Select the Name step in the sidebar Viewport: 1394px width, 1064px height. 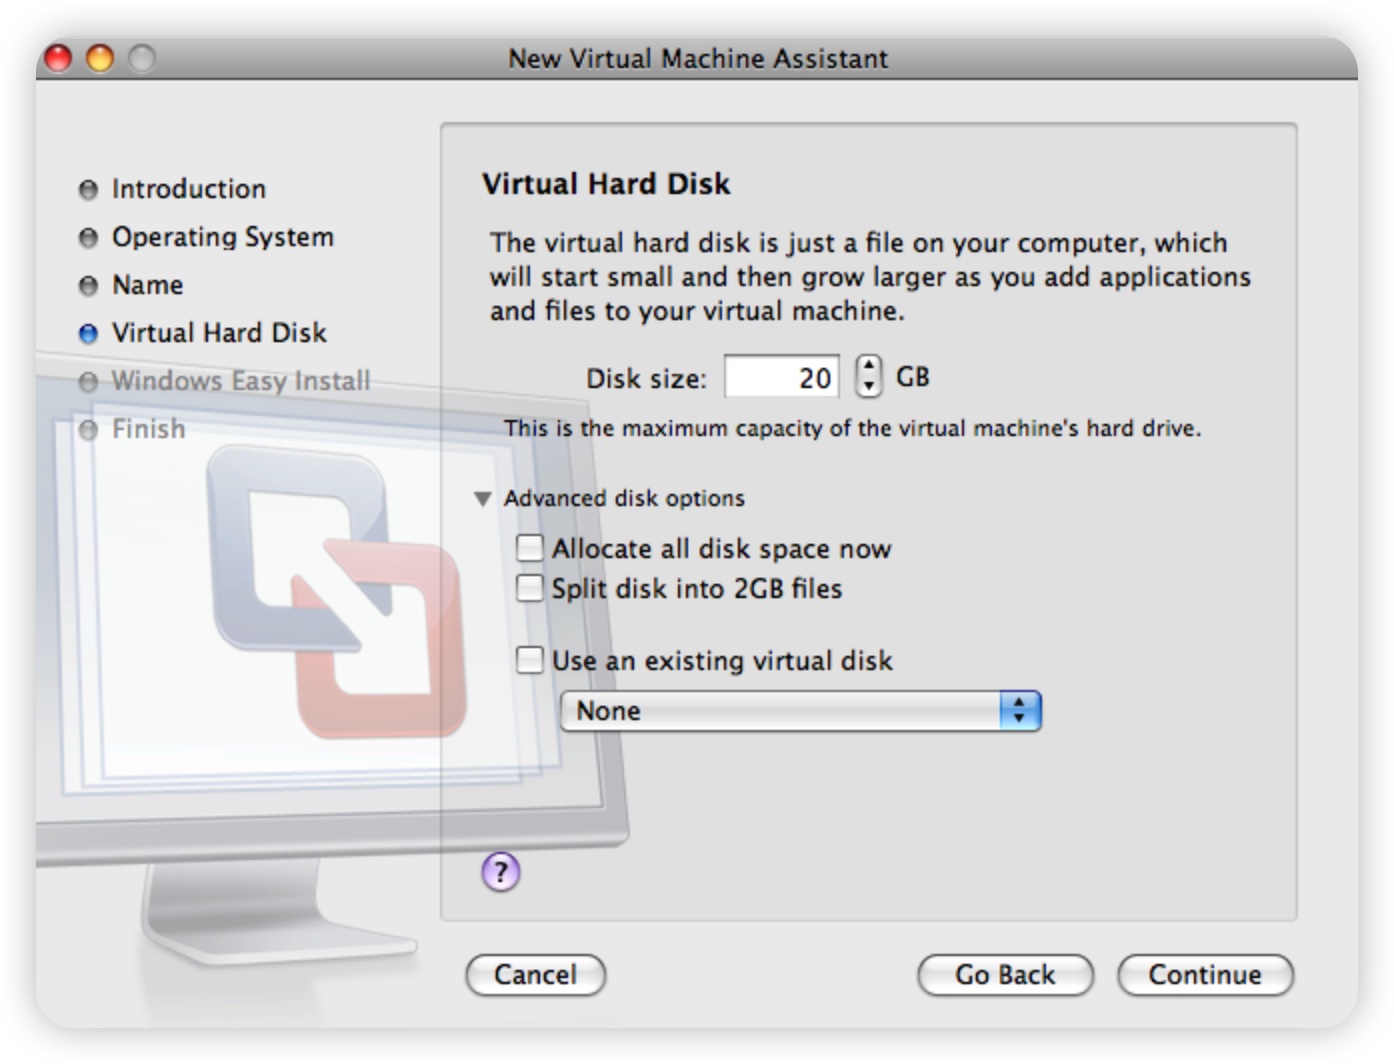[x=147, y=285]
